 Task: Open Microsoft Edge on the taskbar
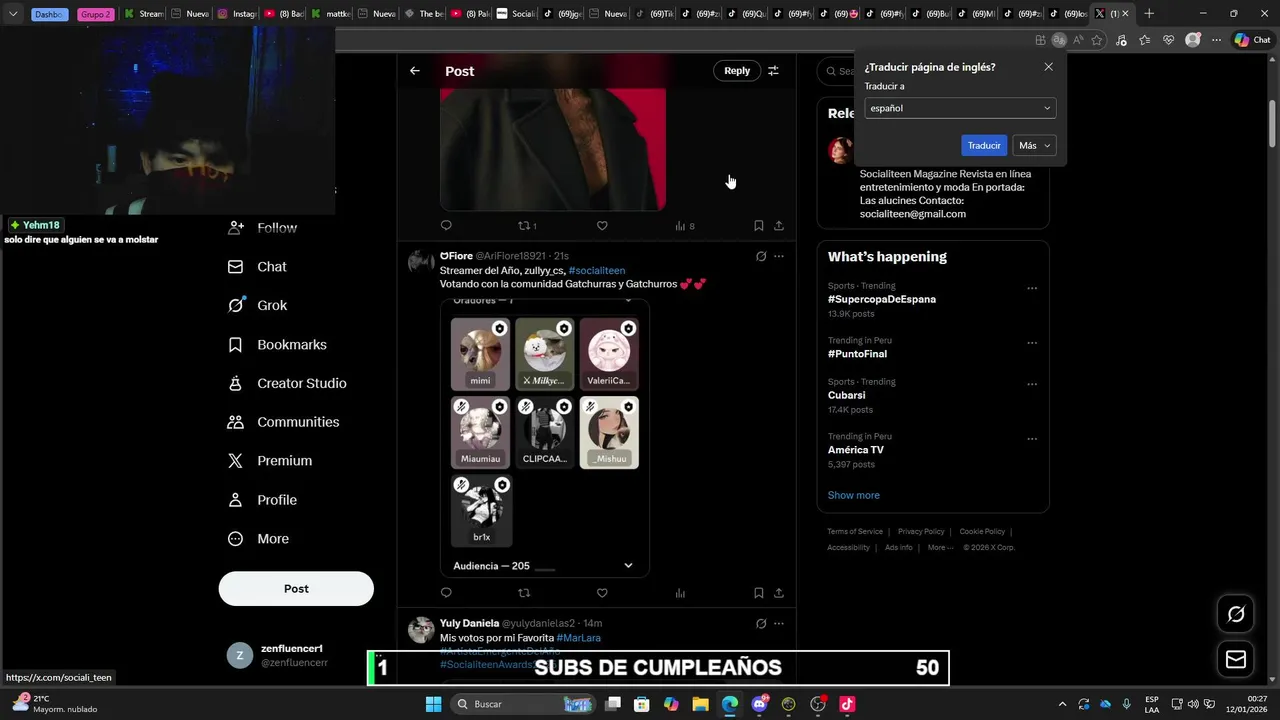730,704
